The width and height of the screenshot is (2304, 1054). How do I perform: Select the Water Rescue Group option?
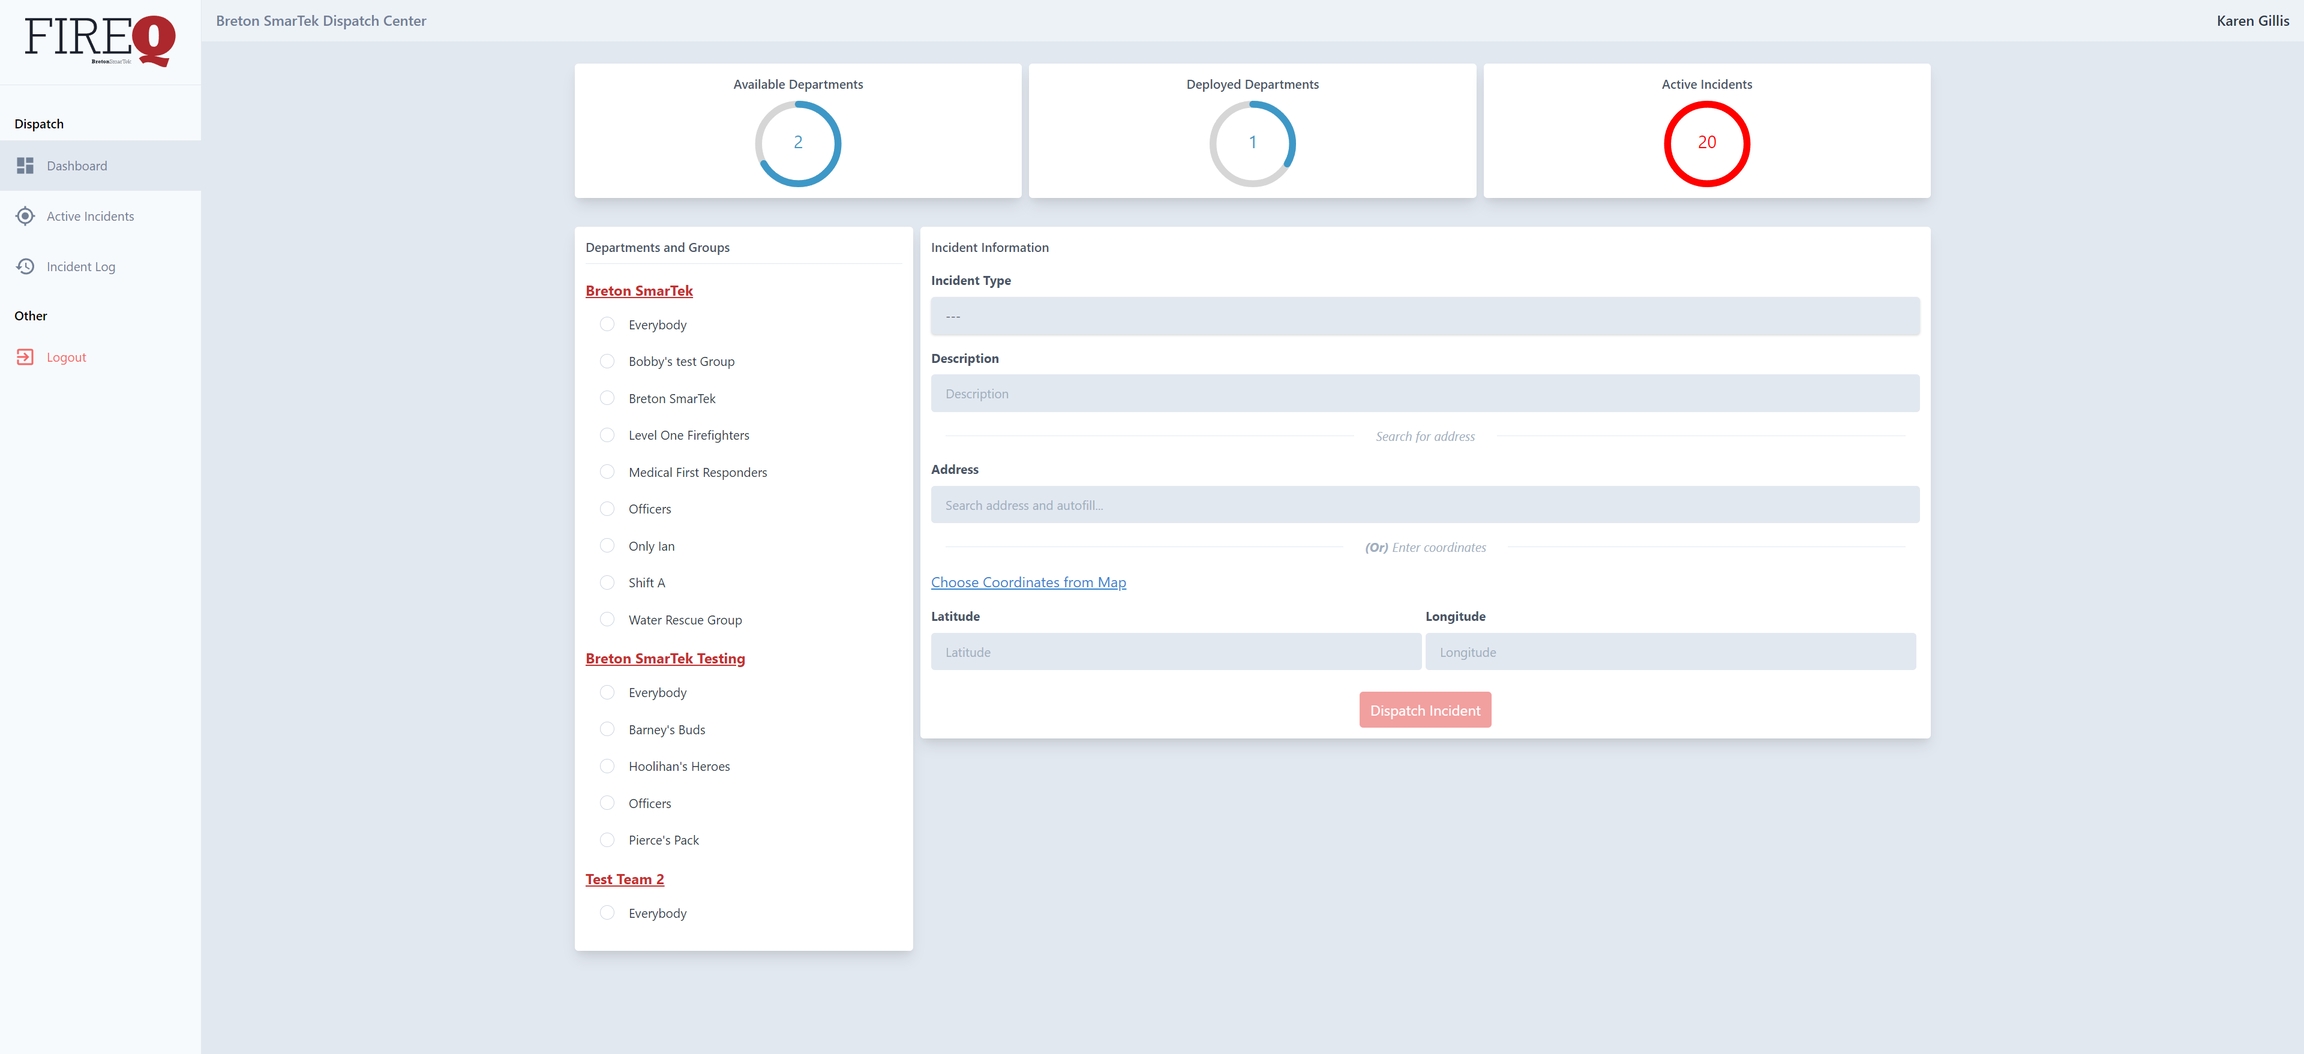click(x=607, y=620)
